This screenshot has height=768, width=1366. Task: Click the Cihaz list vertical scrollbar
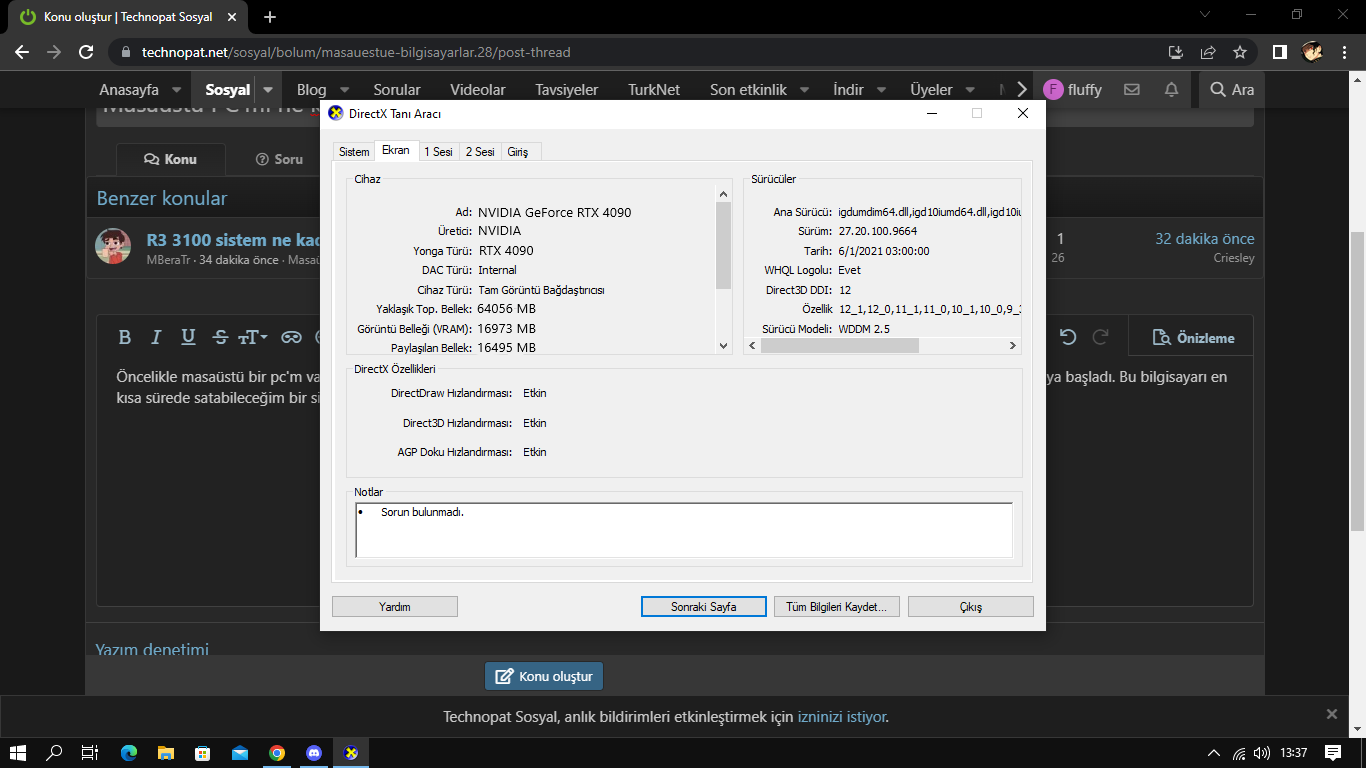coord(724,245)
